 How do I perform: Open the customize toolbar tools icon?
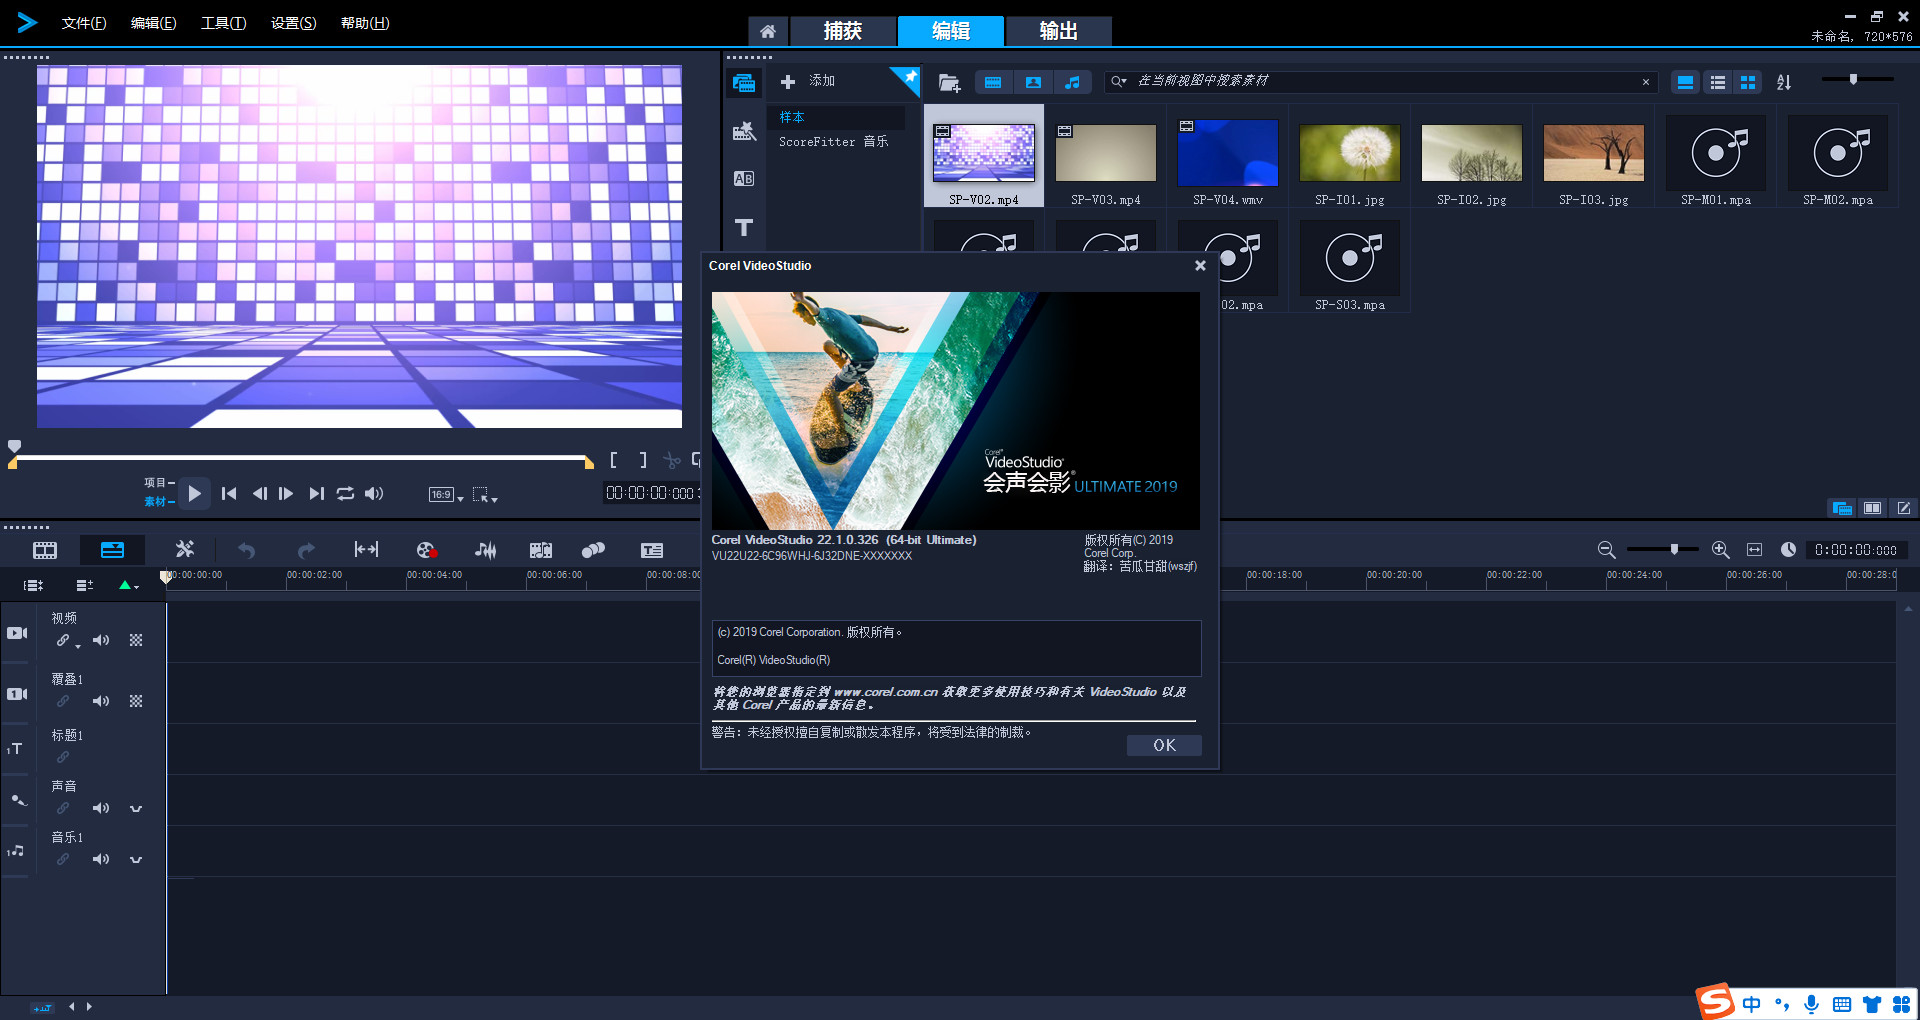[185, 549]
